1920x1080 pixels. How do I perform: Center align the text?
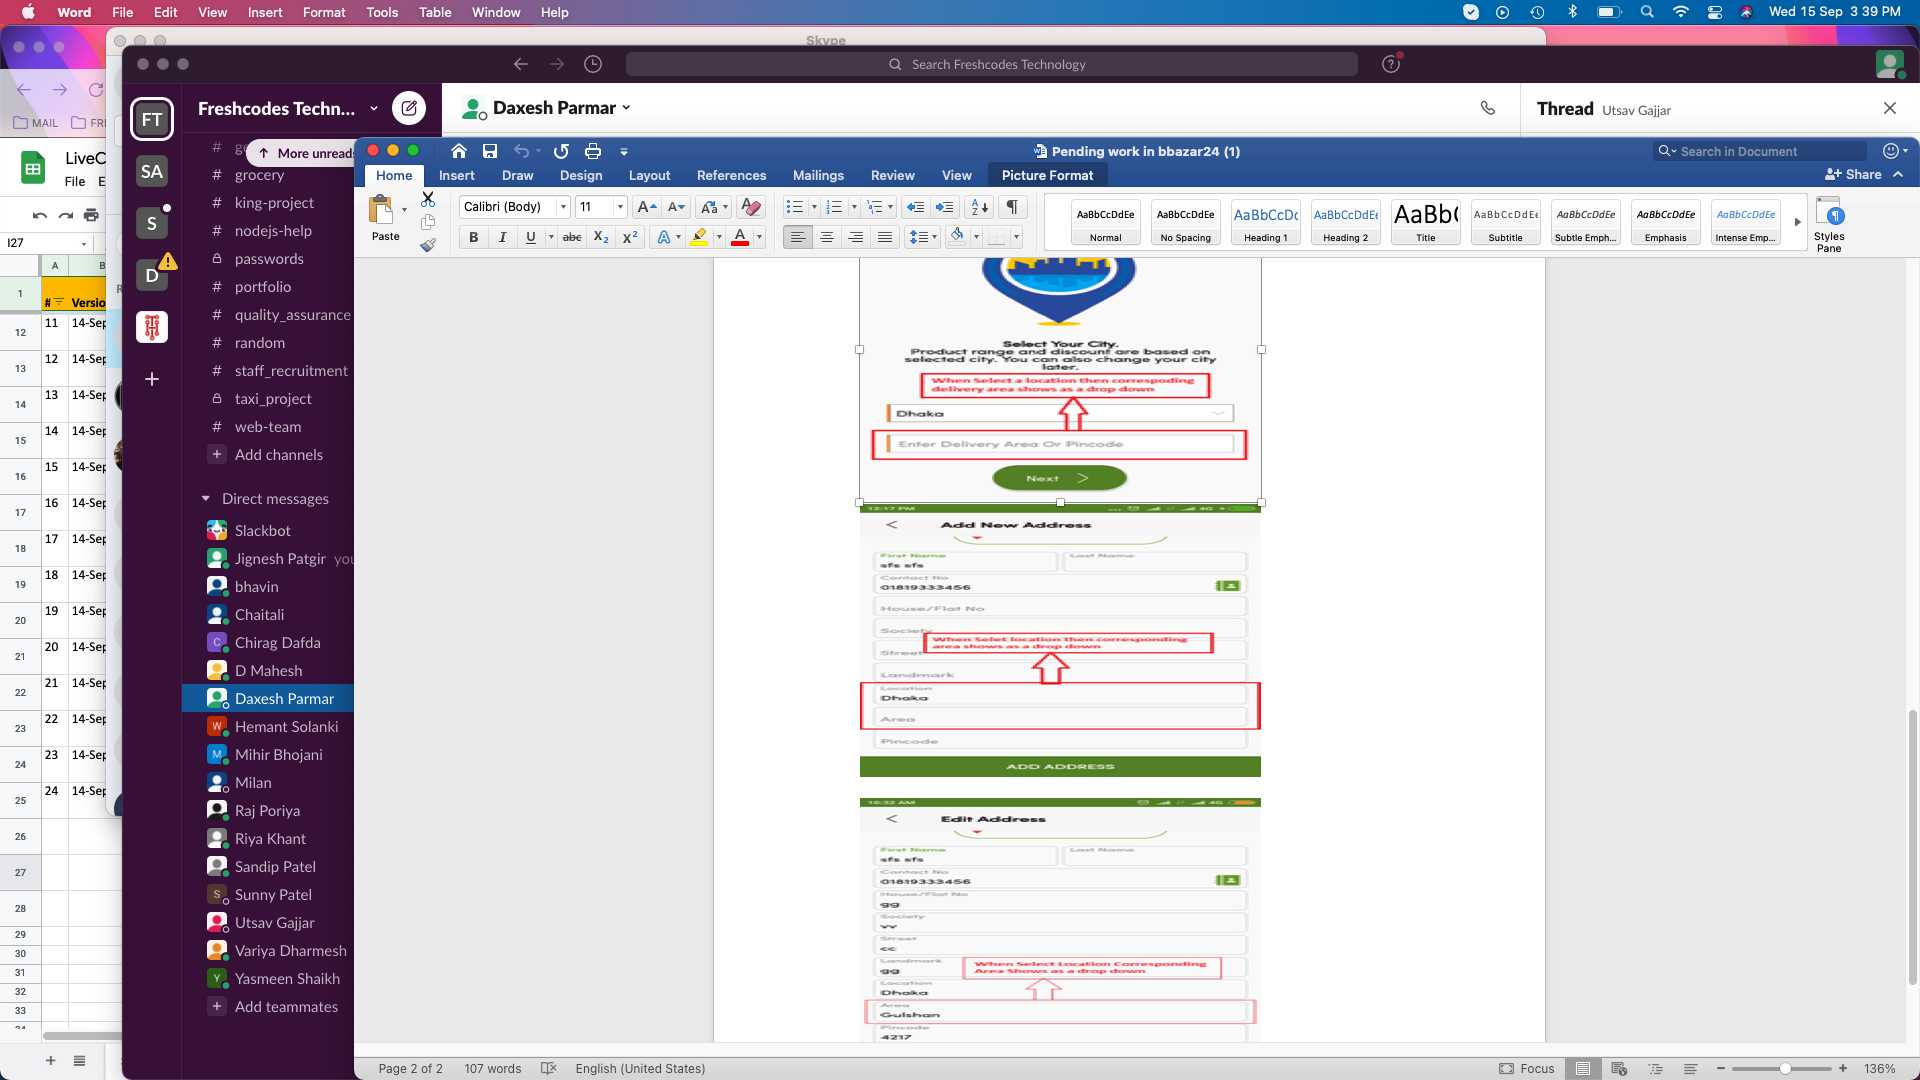point(827,237)
